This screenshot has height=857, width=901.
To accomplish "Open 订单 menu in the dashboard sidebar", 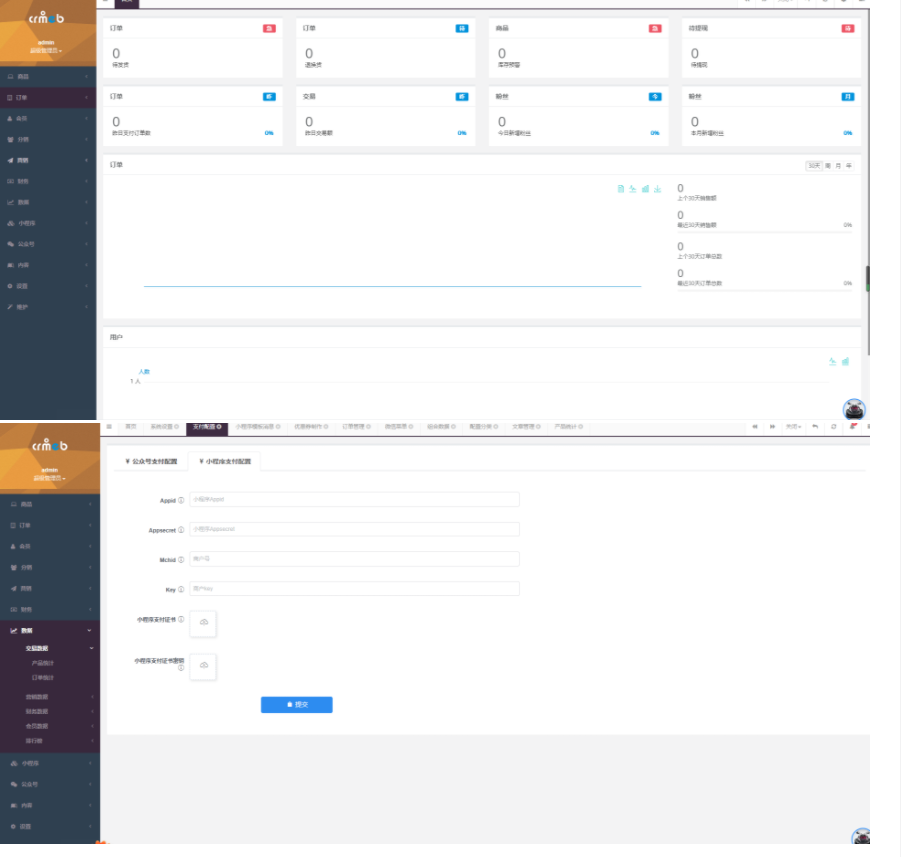I will (x=48, y=98).
